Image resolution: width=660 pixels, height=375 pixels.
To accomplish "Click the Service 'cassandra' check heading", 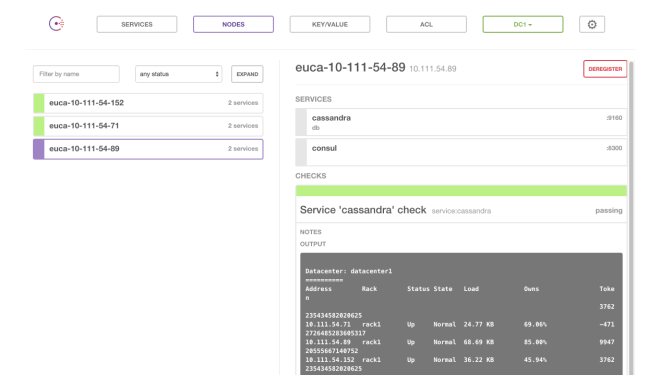I will 363,210.
